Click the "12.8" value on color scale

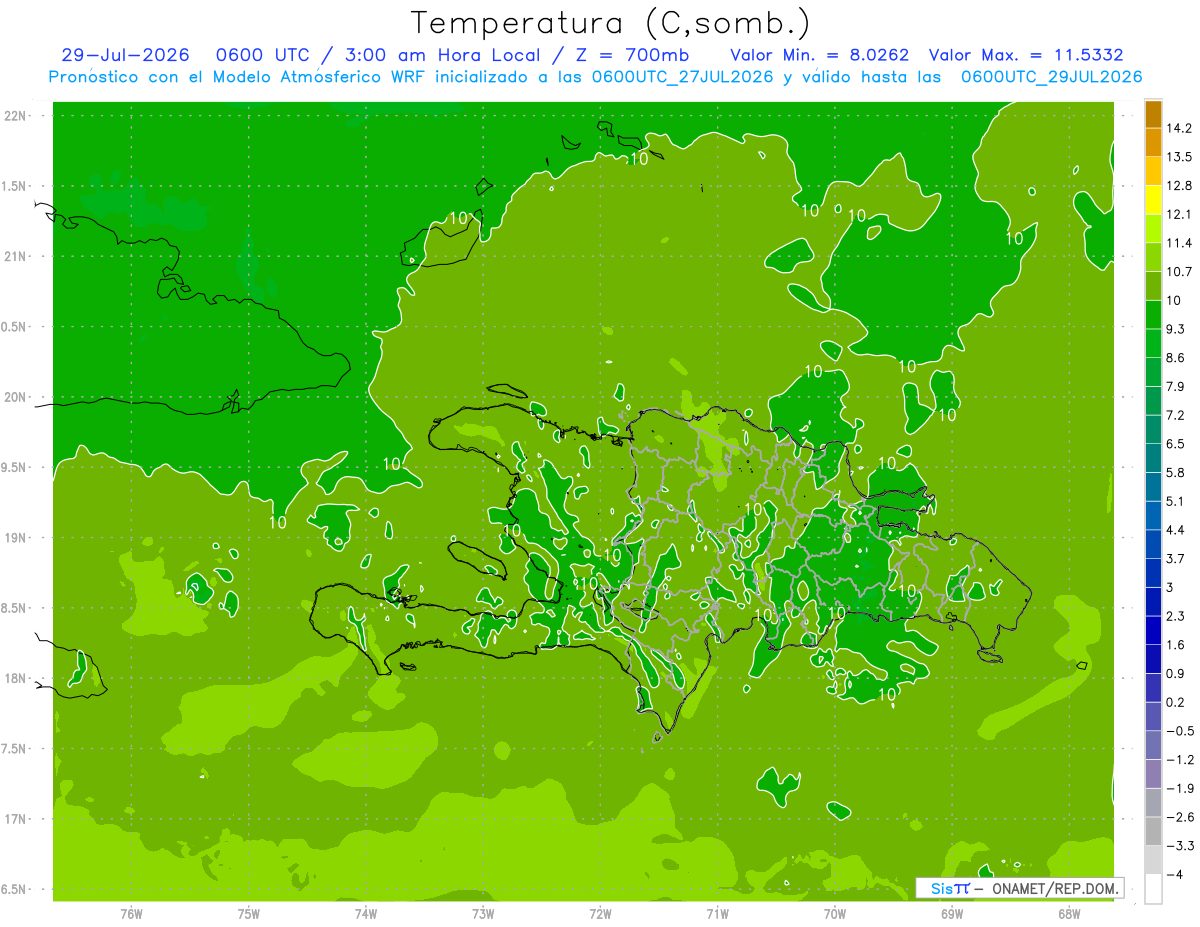coord(1178,186)
